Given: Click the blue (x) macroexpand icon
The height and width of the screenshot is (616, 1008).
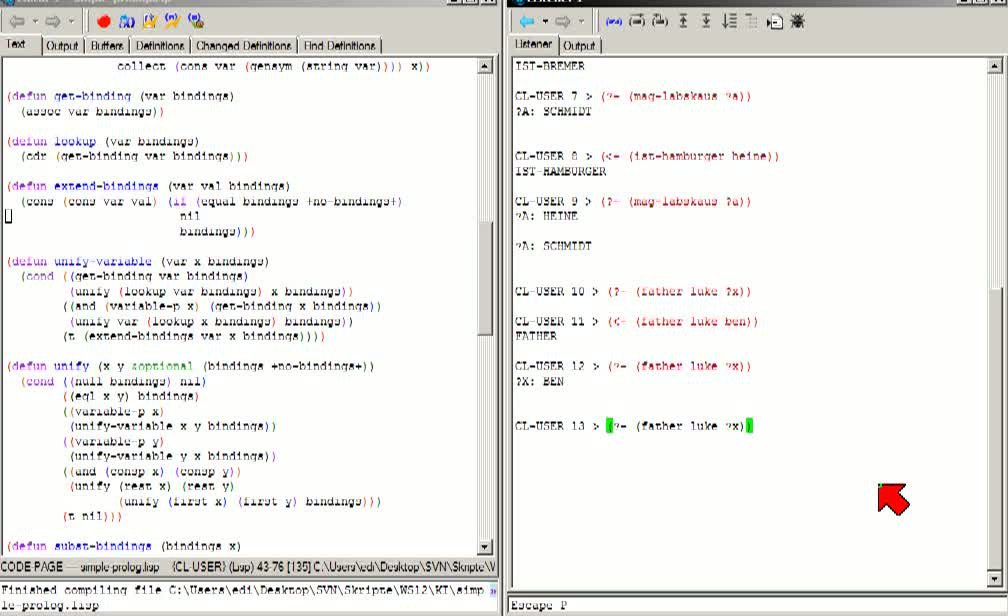Looking at the screenshot, I should (x=127, y=22).
